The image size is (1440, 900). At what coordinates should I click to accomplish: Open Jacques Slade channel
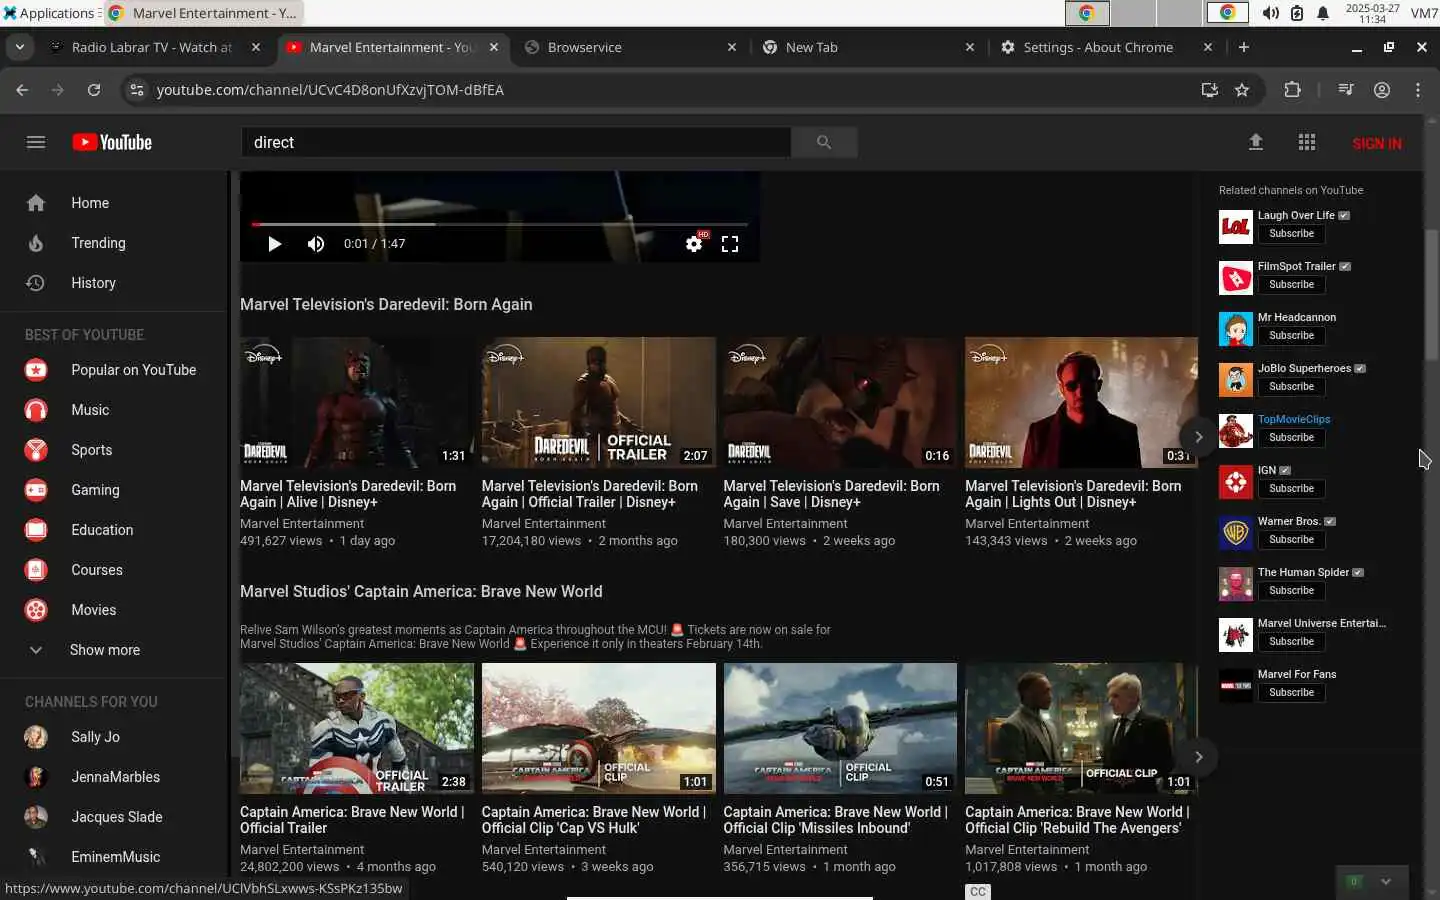tap(114, 817)
